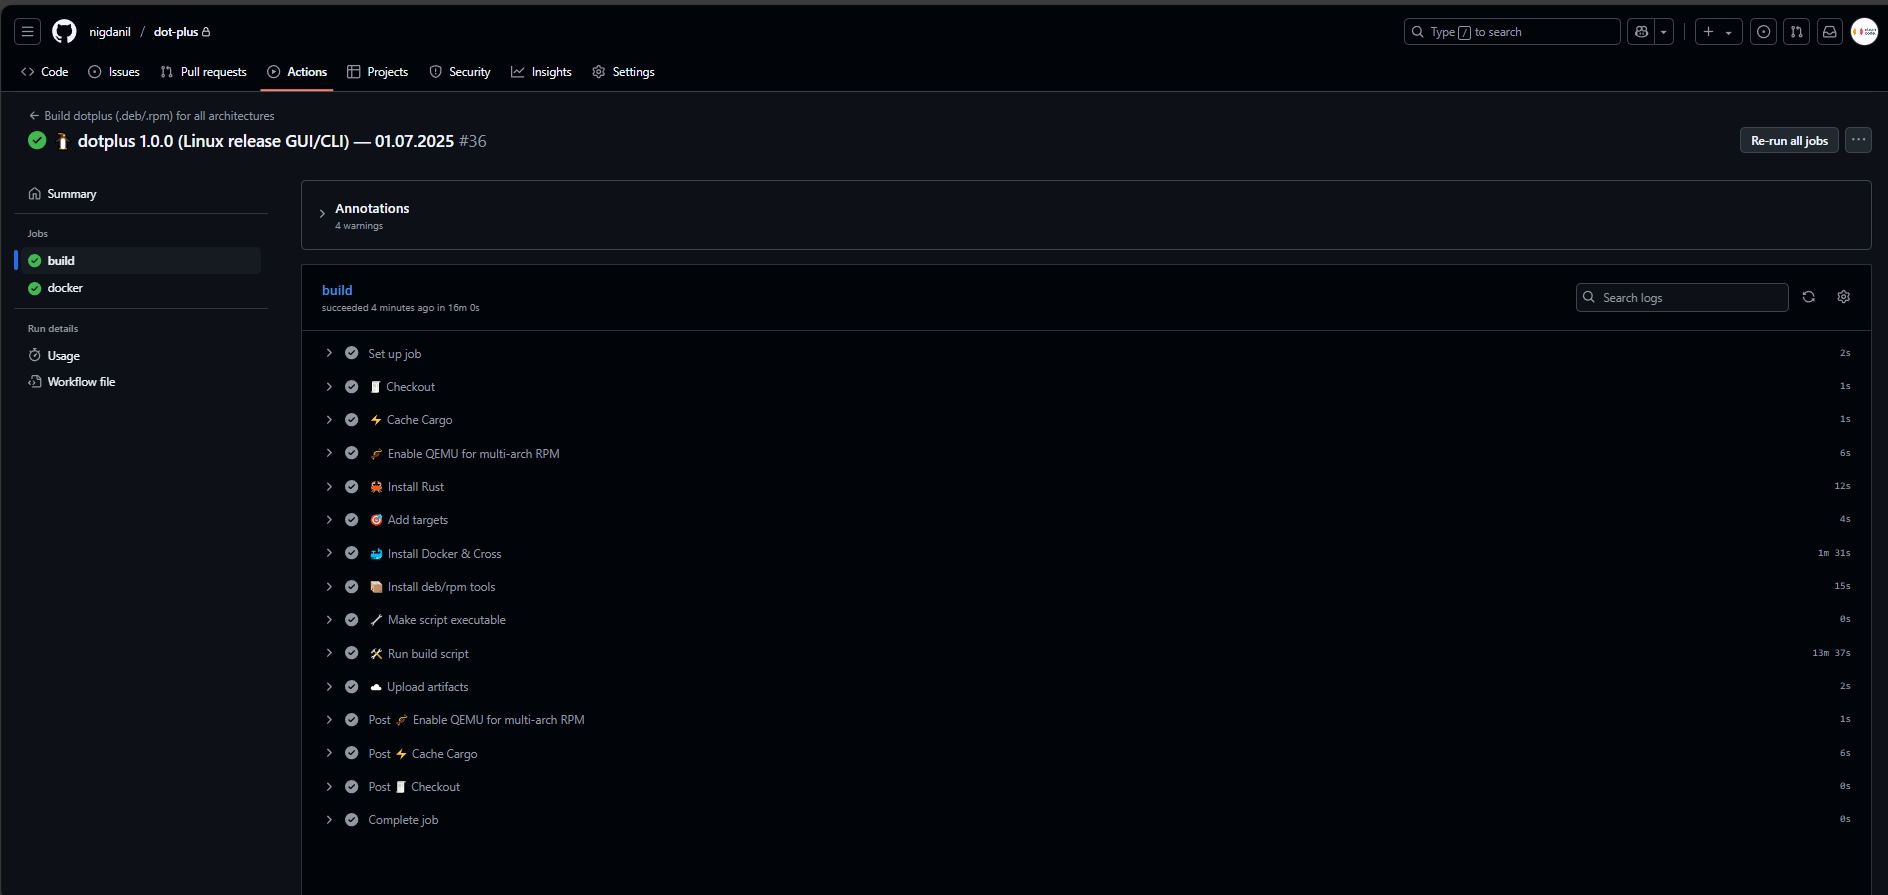Expand the Cache Cargo step
1888x895 pixels.
pos(1086,420)
